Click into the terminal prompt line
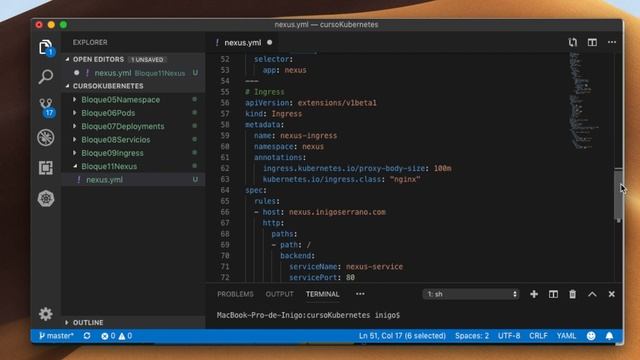The width and height of the screenshot is (640, 360). click(x=308, y=315)
